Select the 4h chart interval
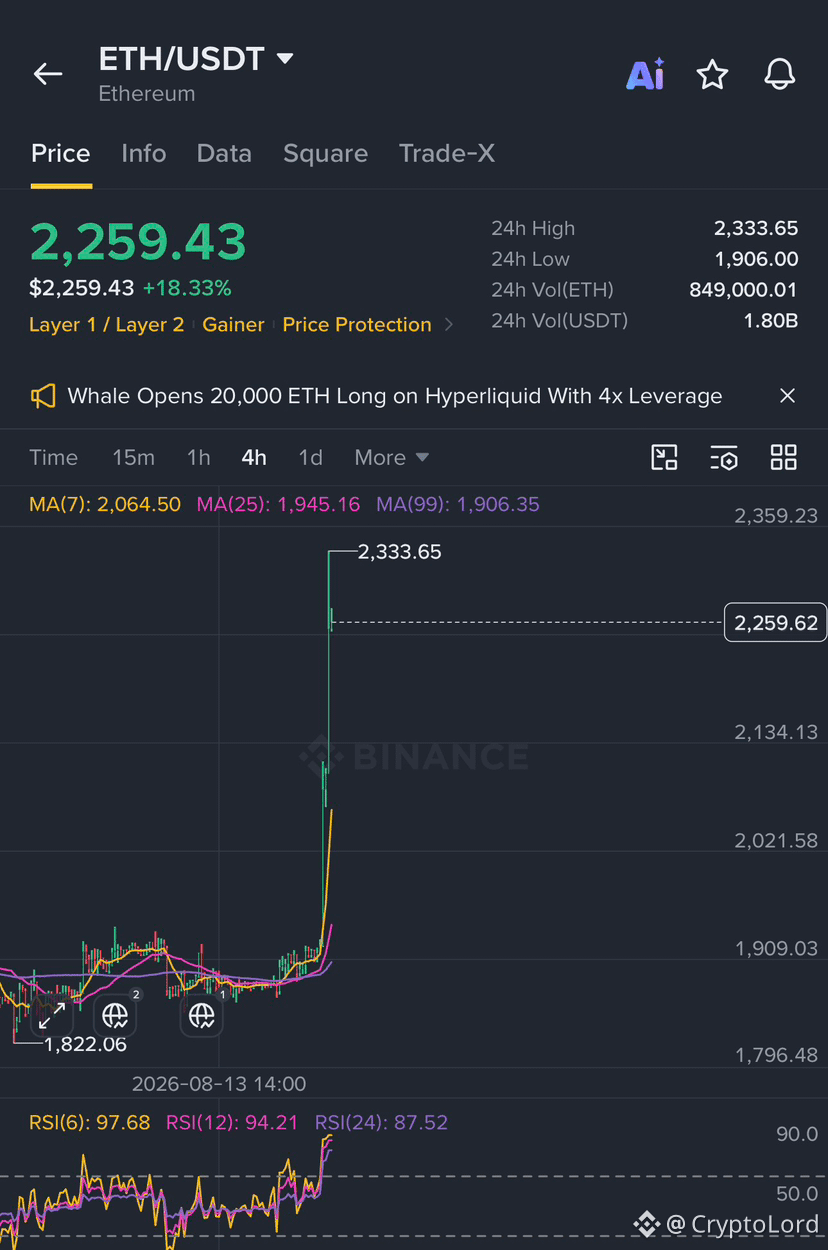Viewport: 828px width, 1250px height. click(x=254, y=458)
